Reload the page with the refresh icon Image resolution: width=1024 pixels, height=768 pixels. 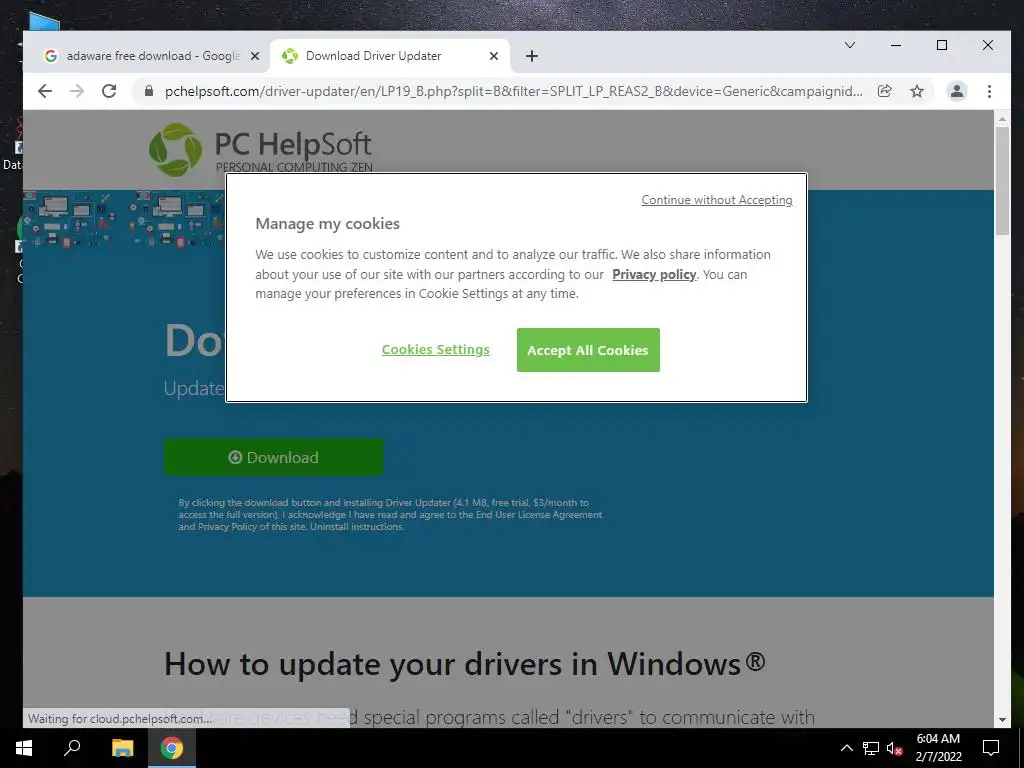109,91
